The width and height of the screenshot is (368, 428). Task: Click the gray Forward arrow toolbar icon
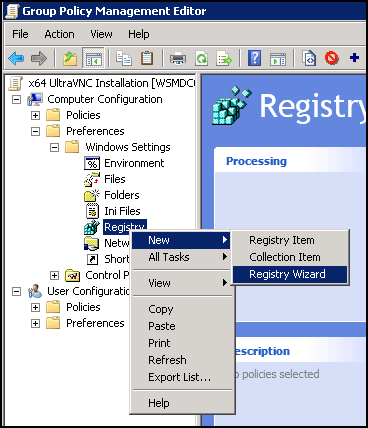click(39, 59)
